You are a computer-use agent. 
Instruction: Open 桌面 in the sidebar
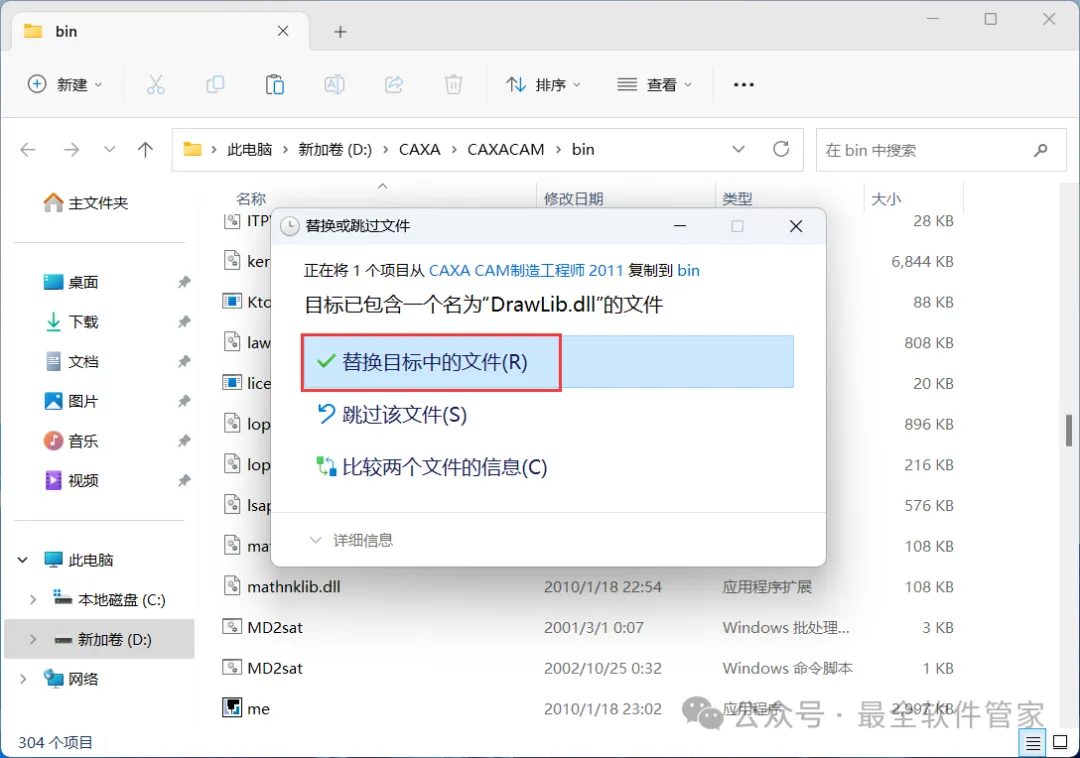[71, 282]
